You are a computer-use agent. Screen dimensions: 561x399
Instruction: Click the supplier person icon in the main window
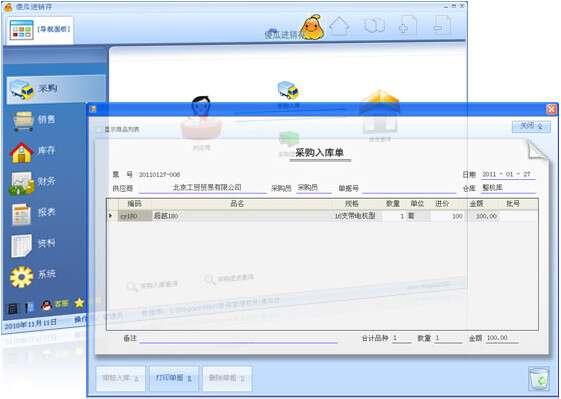tap(201, 118)
